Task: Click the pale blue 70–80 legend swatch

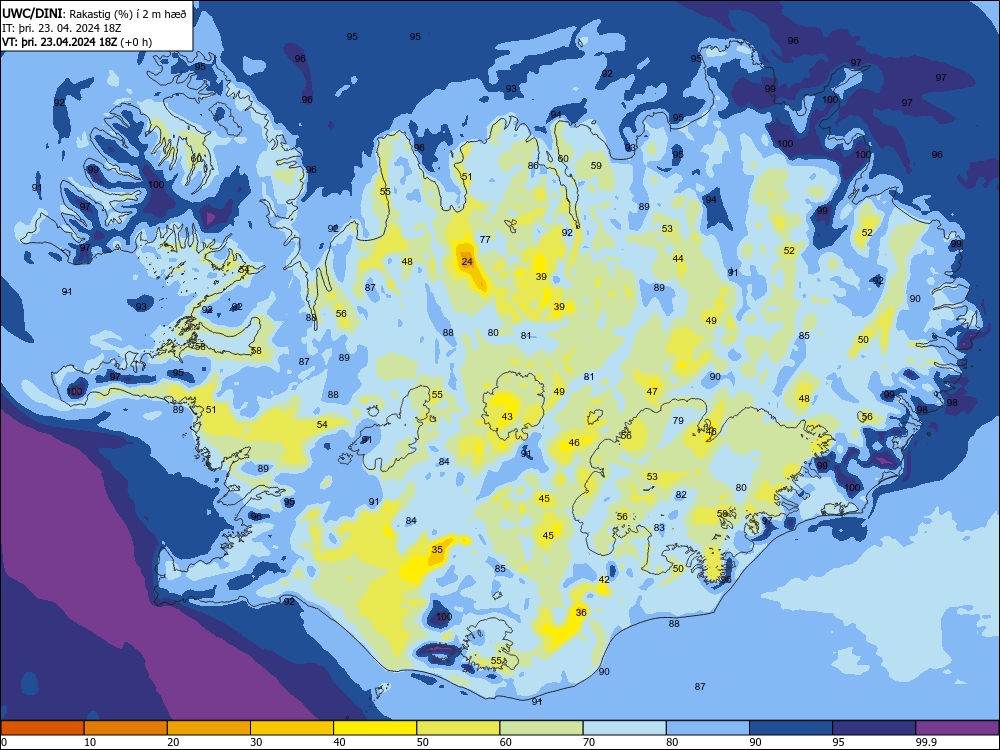Action: [x=624, y=728]
